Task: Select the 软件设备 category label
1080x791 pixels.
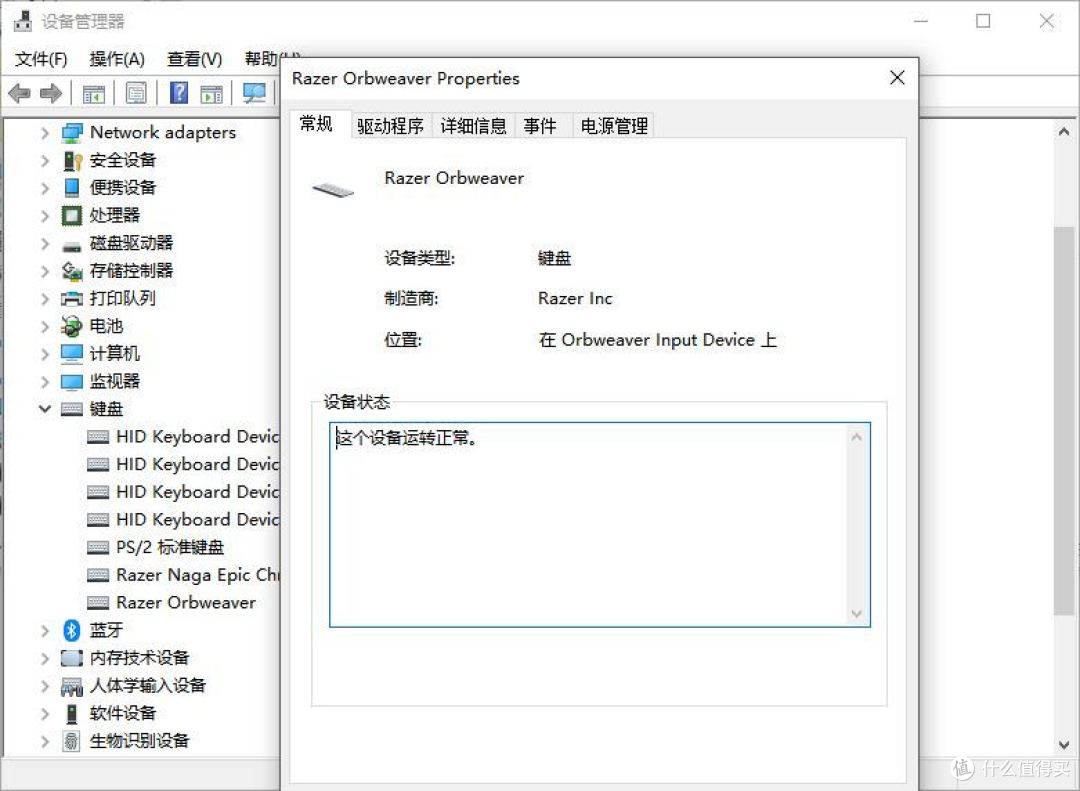Action: pyautogui.click(x=123, y=712)
